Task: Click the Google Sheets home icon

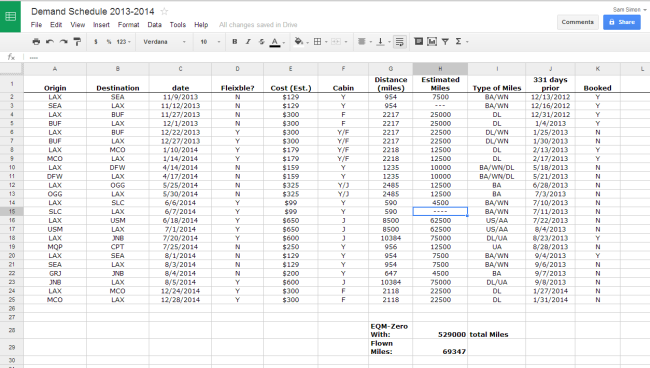Action: [x=10, y=16]
